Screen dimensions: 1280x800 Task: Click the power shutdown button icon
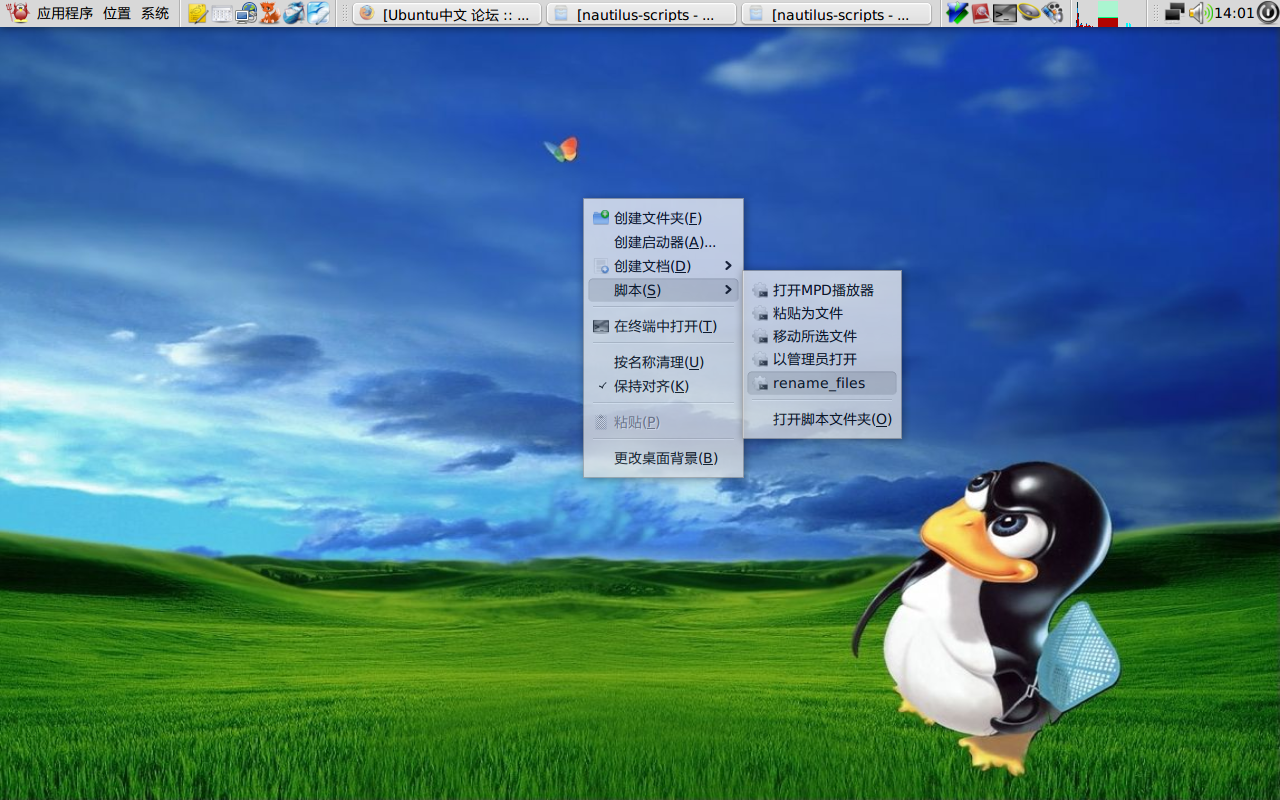[1268, 13]
